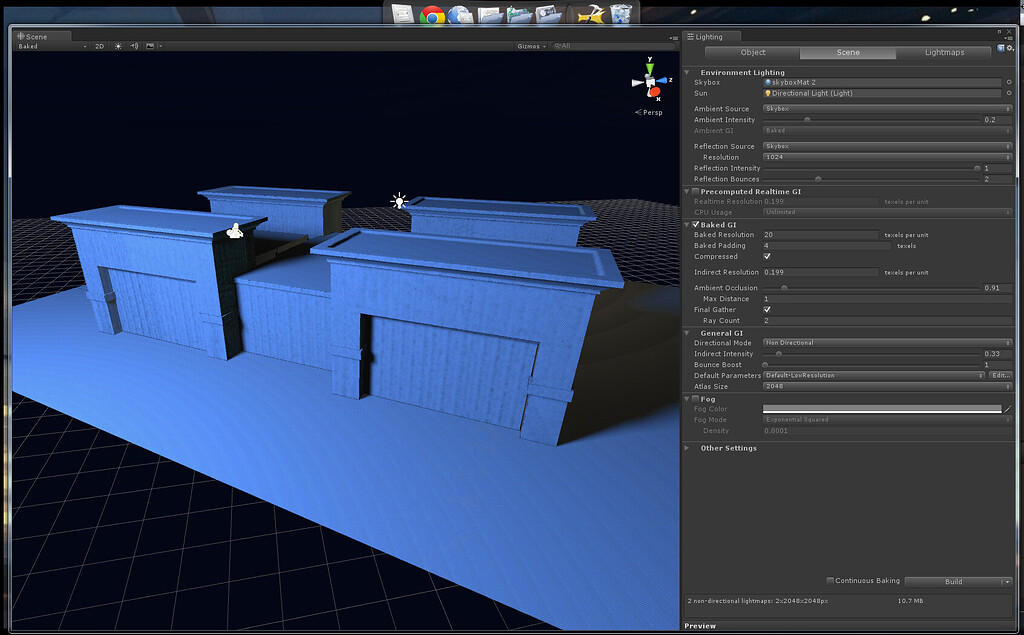This screenshot has height=635, width=1024.
Task: Toggle scene lighting using the sun icon
Action: pos(118,46)
